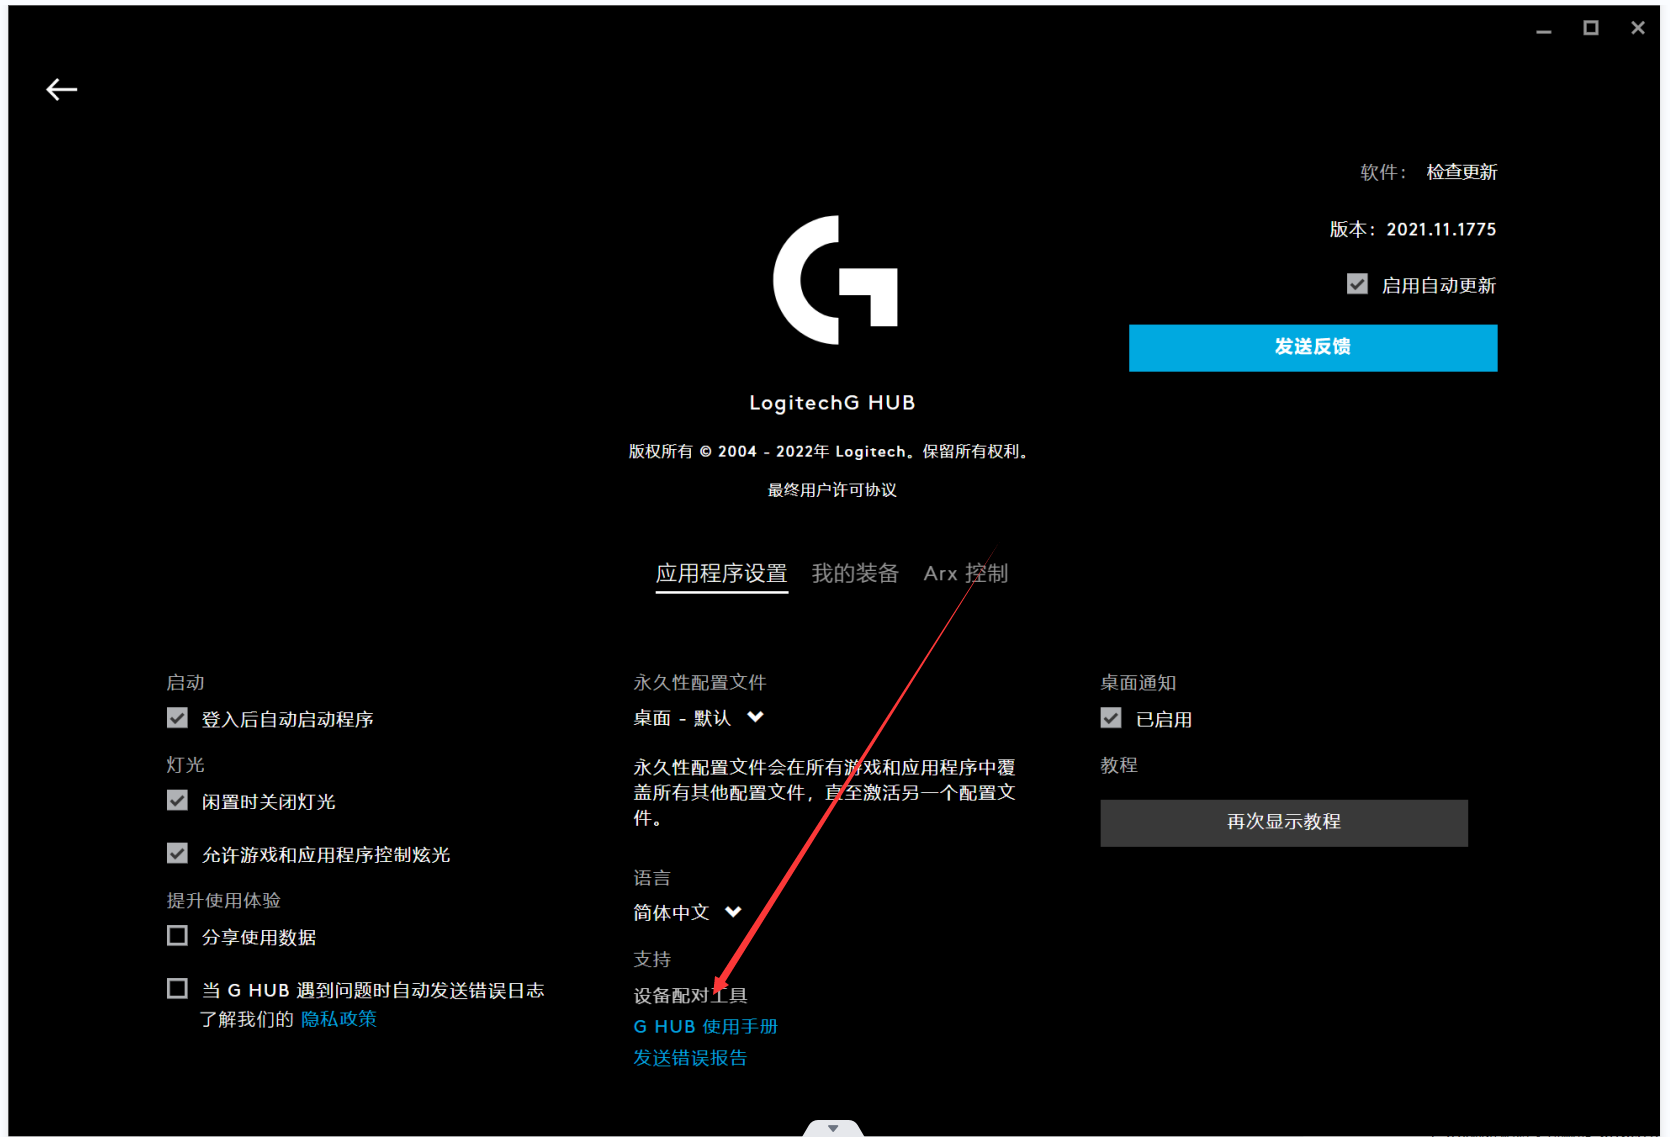Click the Logitech G logo
This screenshot has width=1670, height=1137.
(835, 280)
